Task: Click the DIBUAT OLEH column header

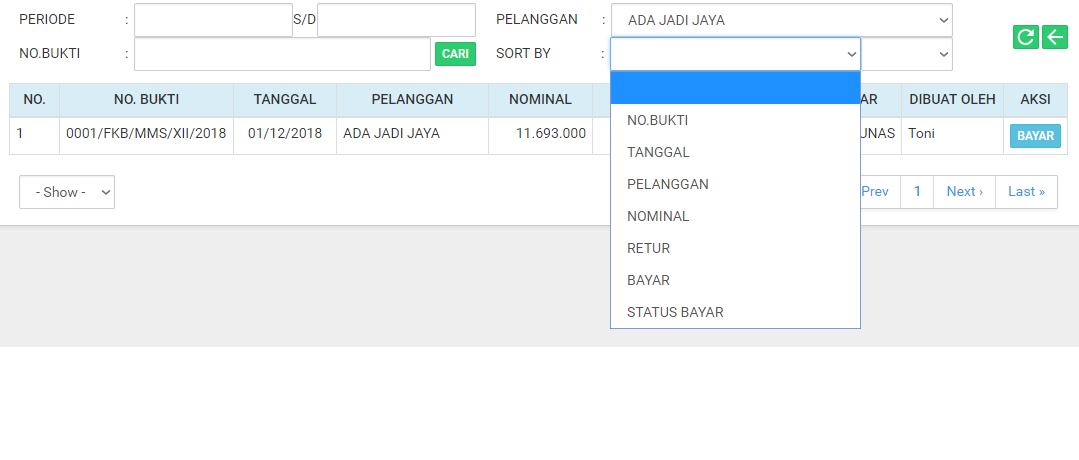Action: pyautogui.click(x=952, y=100)
